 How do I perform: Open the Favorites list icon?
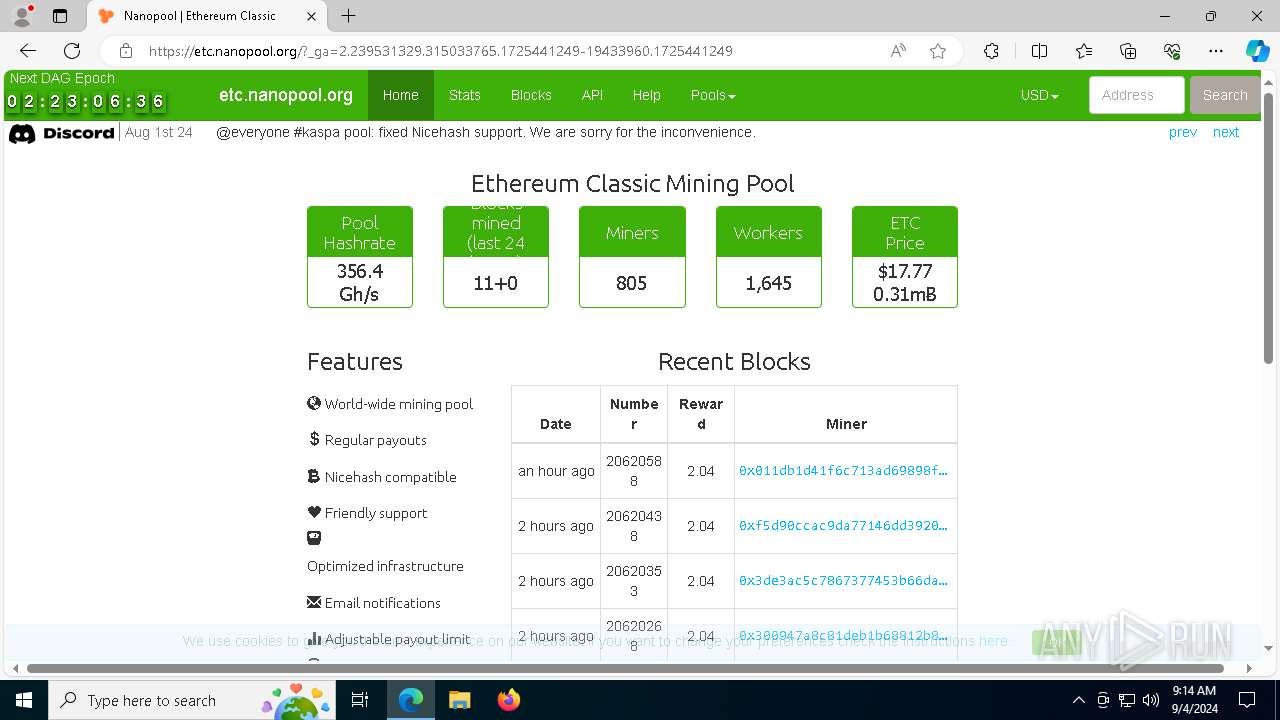1084,51
